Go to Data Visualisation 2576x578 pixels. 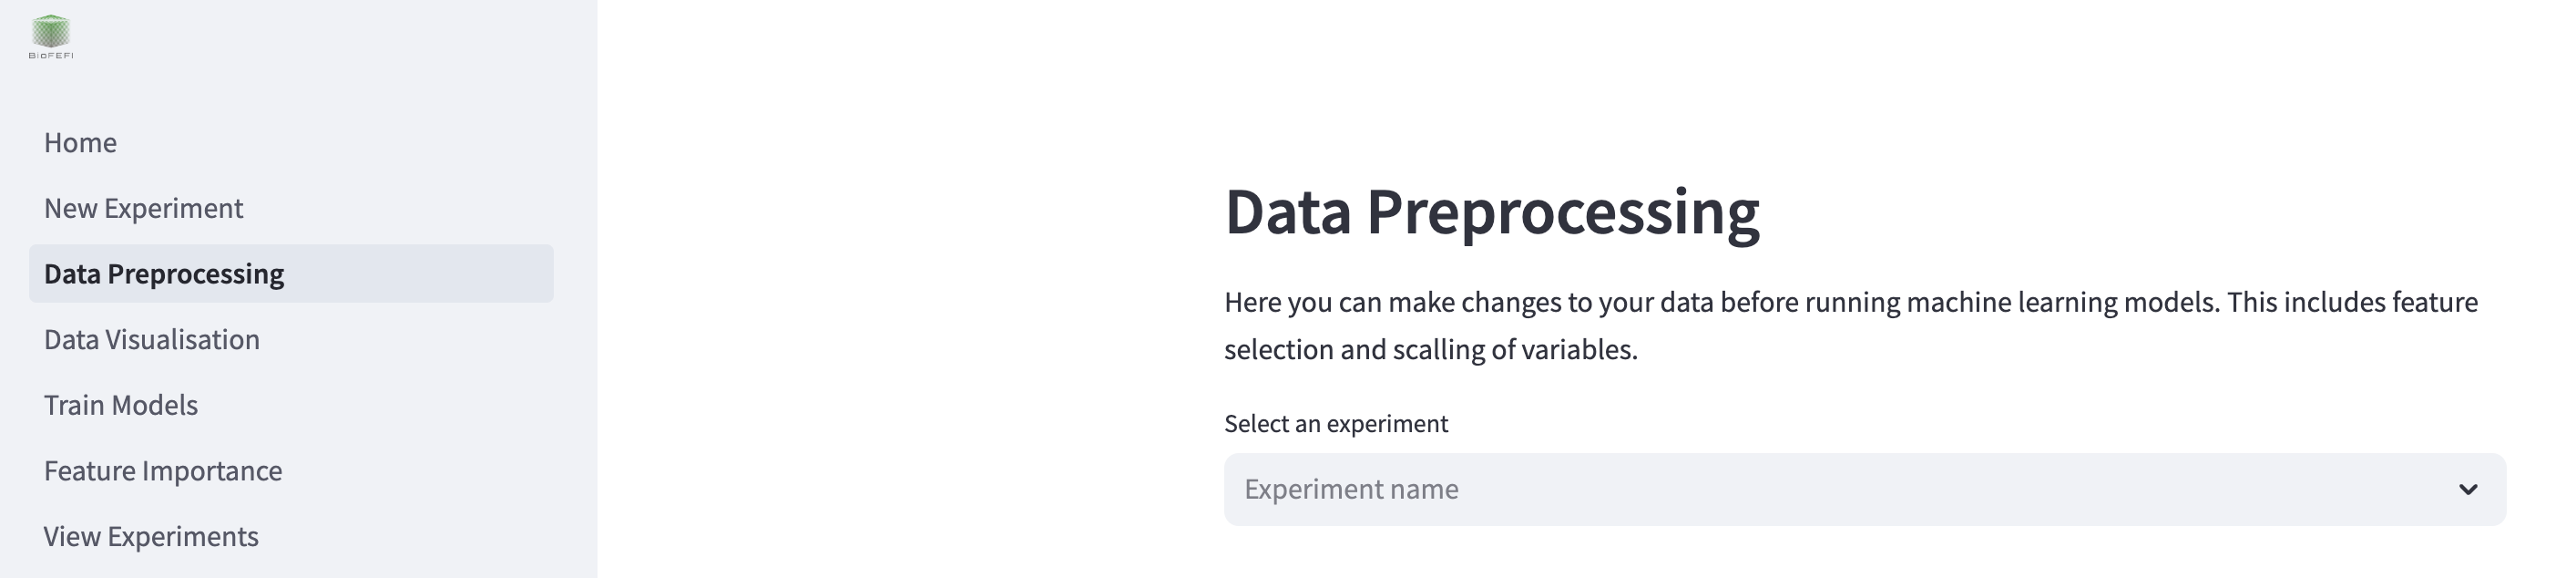pos(152,339)
